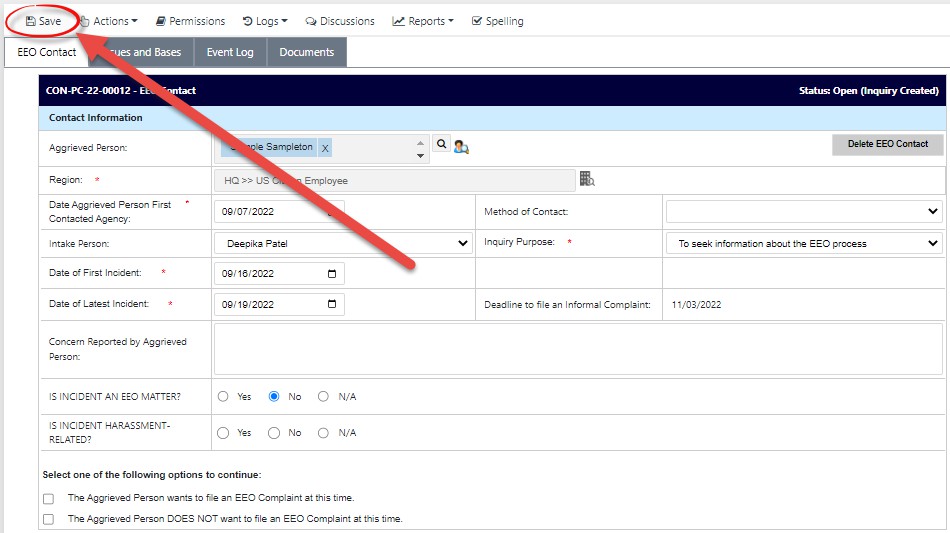The height and width of the screenshot is (533, 950).
Task: Check Aggrieved Person wants to file EEO Complaint
Action: 48,498
